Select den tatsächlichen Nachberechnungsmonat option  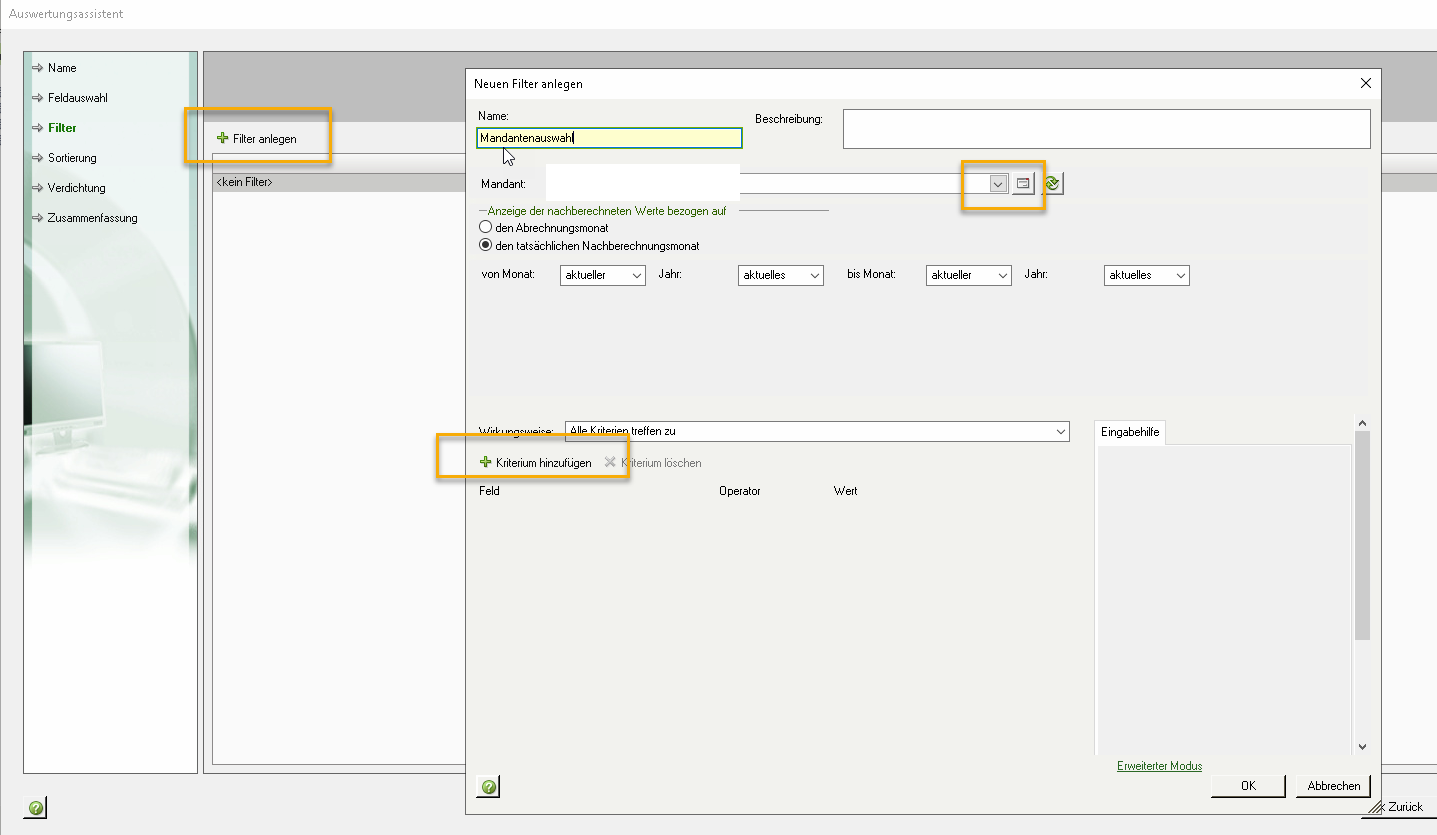486,246
